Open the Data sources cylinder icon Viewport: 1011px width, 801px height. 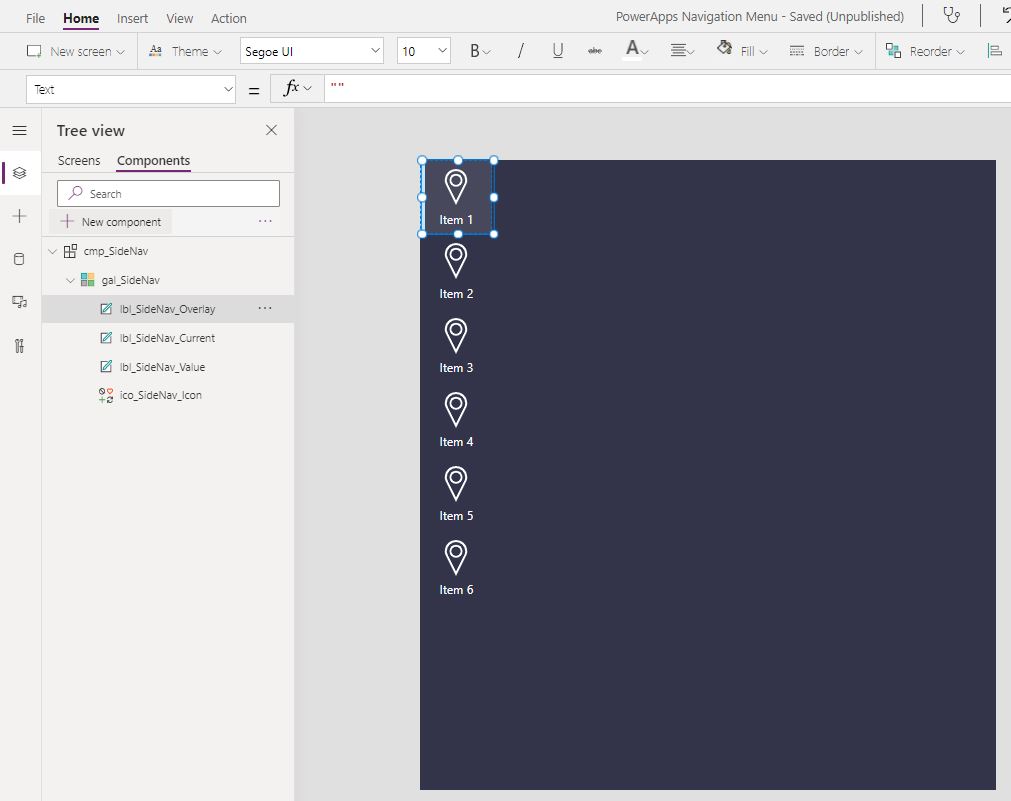pyautogui.click(x=19, y=259)
